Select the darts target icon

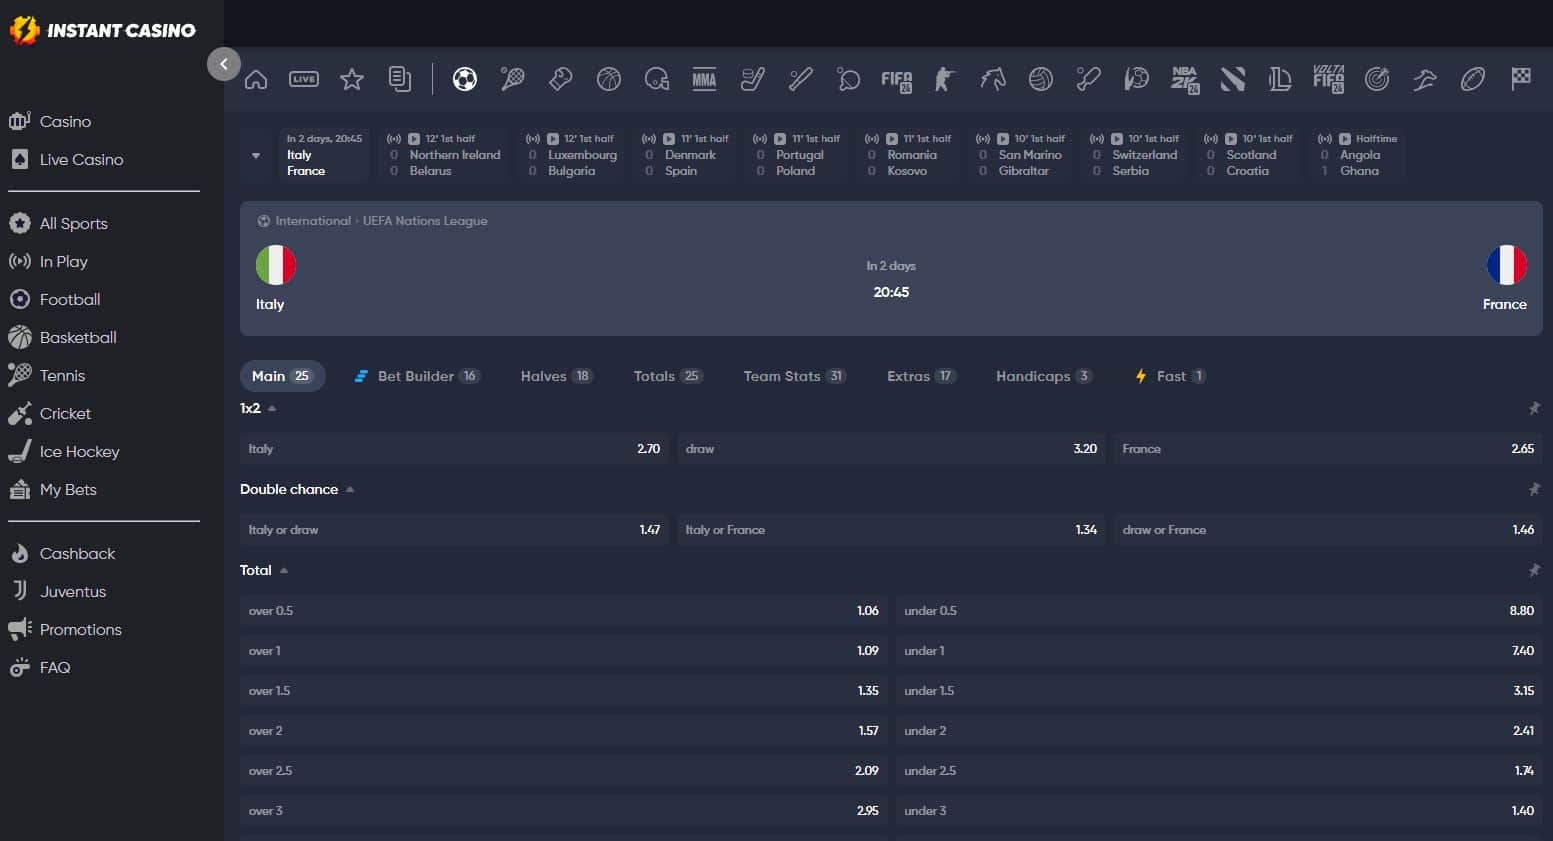tap(1377, 79)
